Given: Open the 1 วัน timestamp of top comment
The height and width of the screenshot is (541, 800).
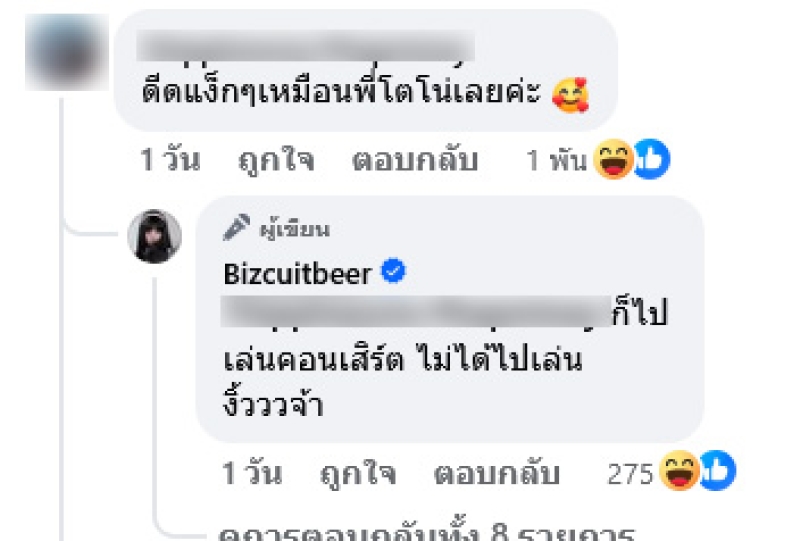Looking at the screenshot, I should (x=169, y=160).
